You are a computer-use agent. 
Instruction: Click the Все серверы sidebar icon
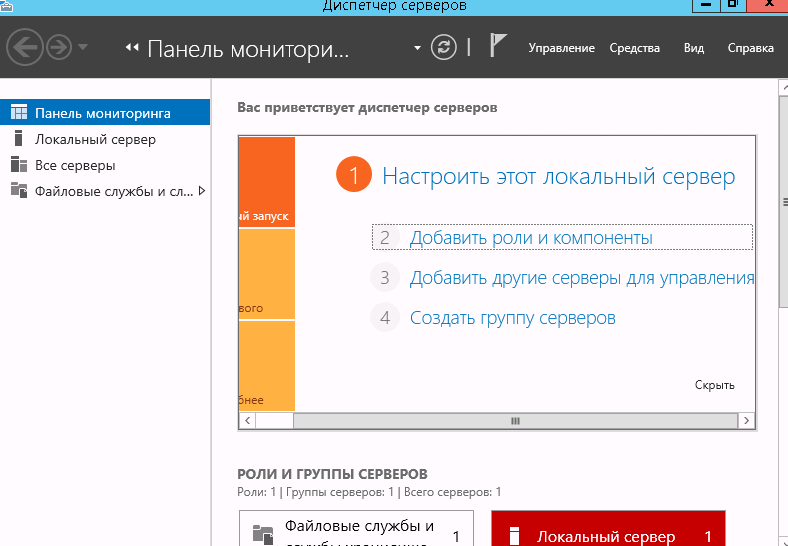point(18,165)
